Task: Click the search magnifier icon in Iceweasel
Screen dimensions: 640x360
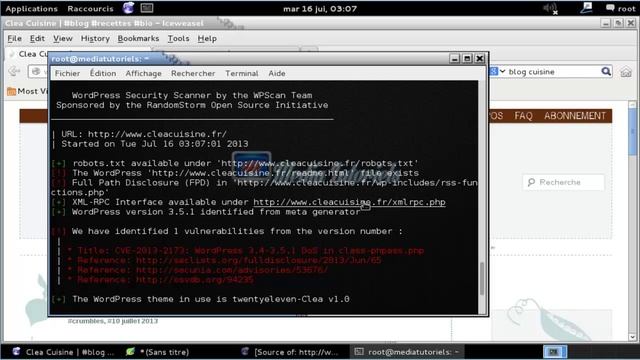Action: [606, 71]
